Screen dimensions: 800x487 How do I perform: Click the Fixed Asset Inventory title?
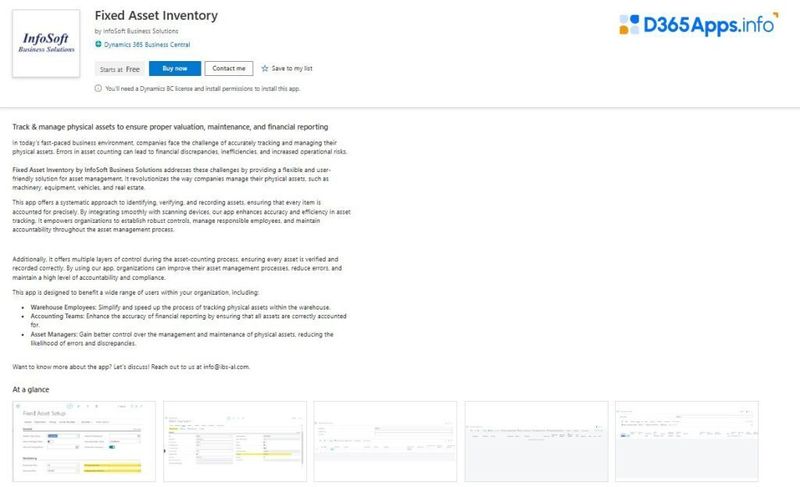(156, 16)
